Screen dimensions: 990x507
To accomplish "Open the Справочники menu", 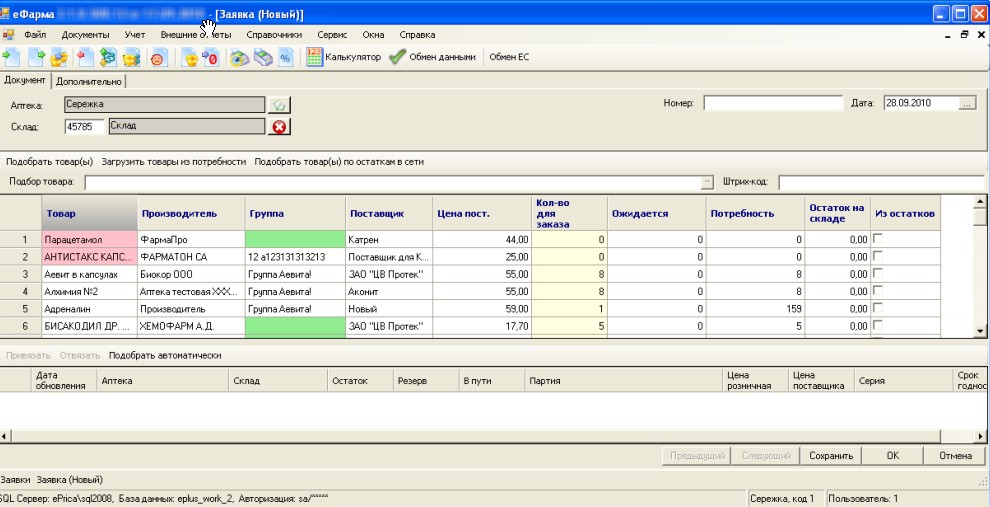I will click(x=273, y=34).
